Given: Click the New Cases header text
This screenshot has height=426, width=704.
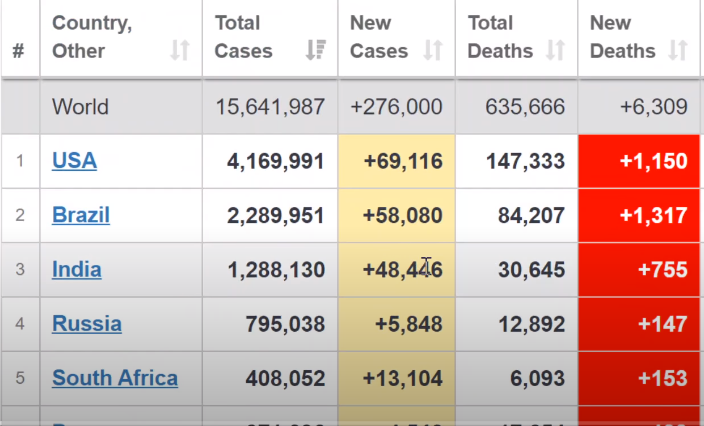Looking at the screenshot, I should (379, 37).
